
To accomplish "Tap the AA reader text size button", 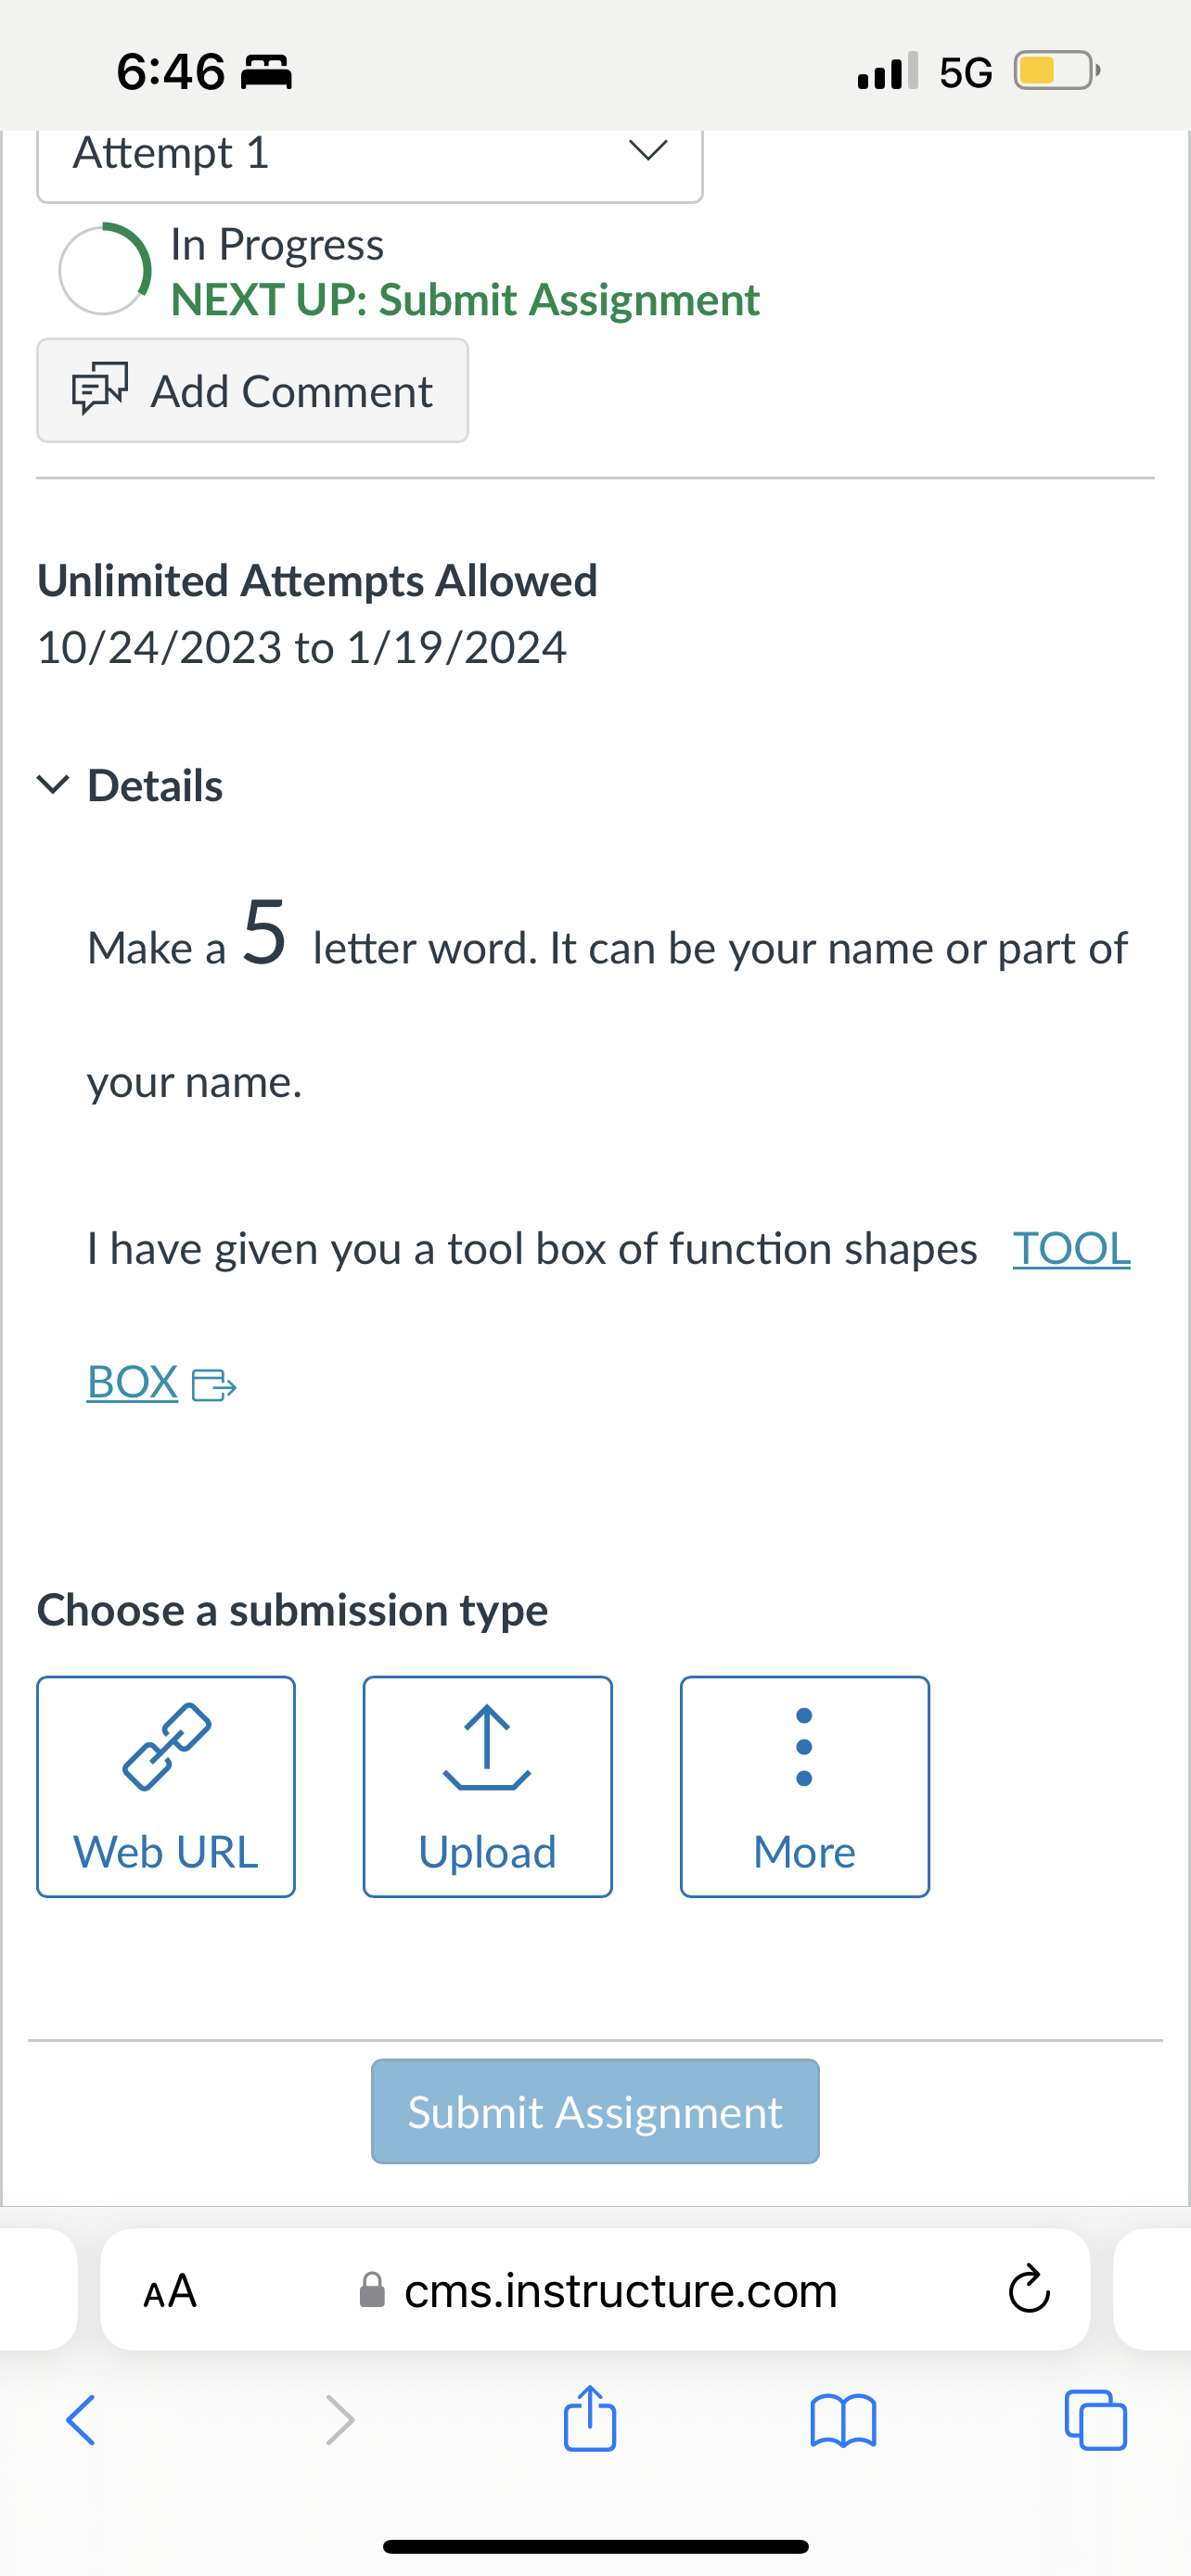I will 170,2290.
